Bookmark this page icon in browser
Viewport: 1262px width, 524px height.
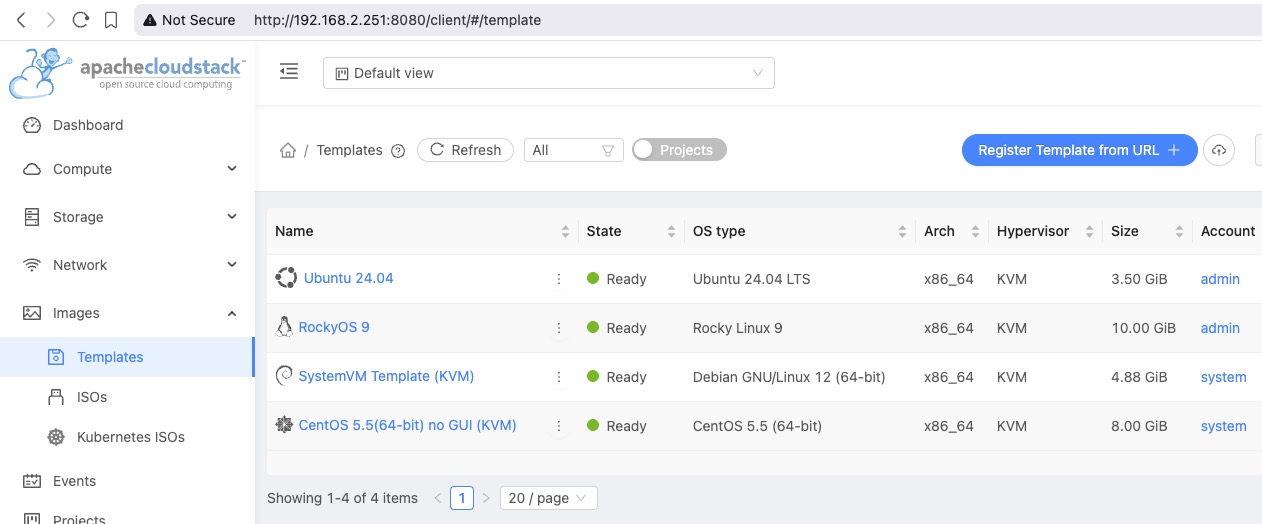[x=111, y=19]
